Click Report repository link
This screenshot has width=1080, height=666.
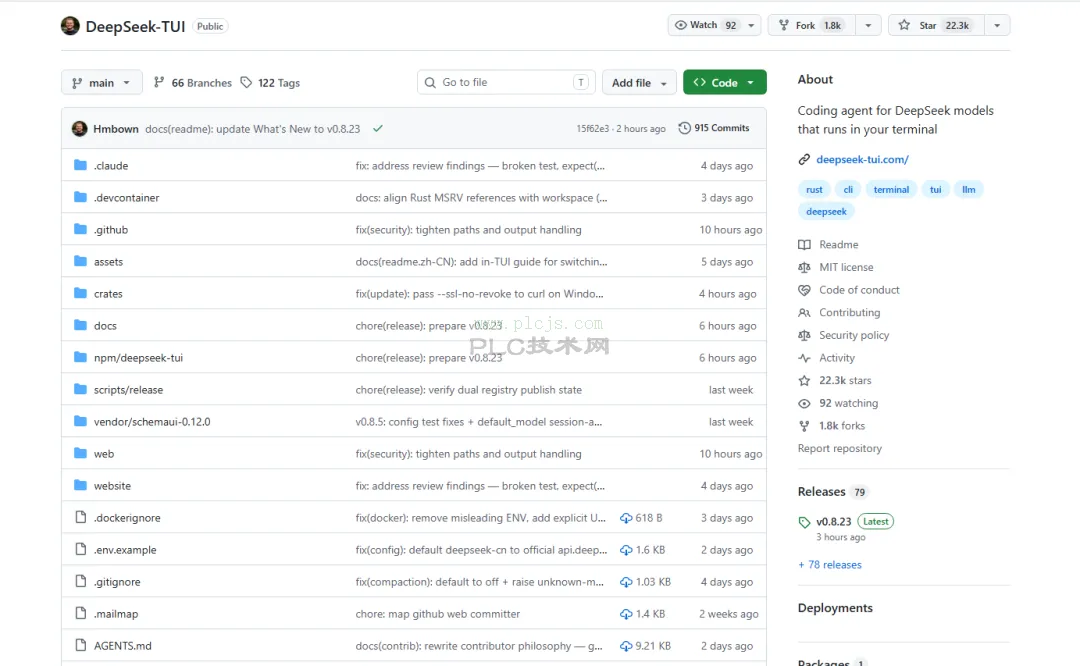[840, 448]
